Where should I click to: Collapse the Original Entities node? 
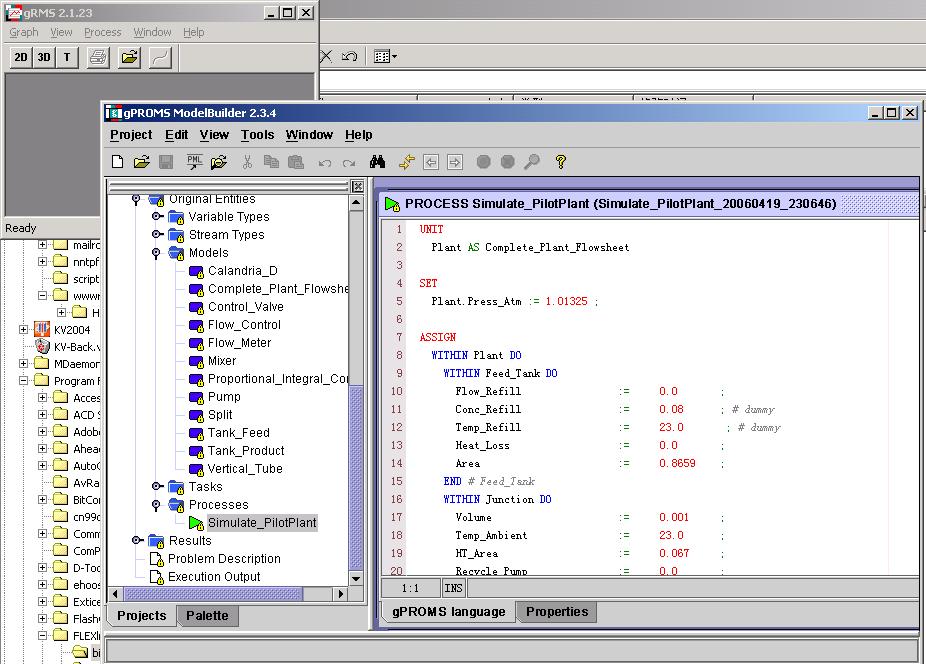[x=136, y=199]
